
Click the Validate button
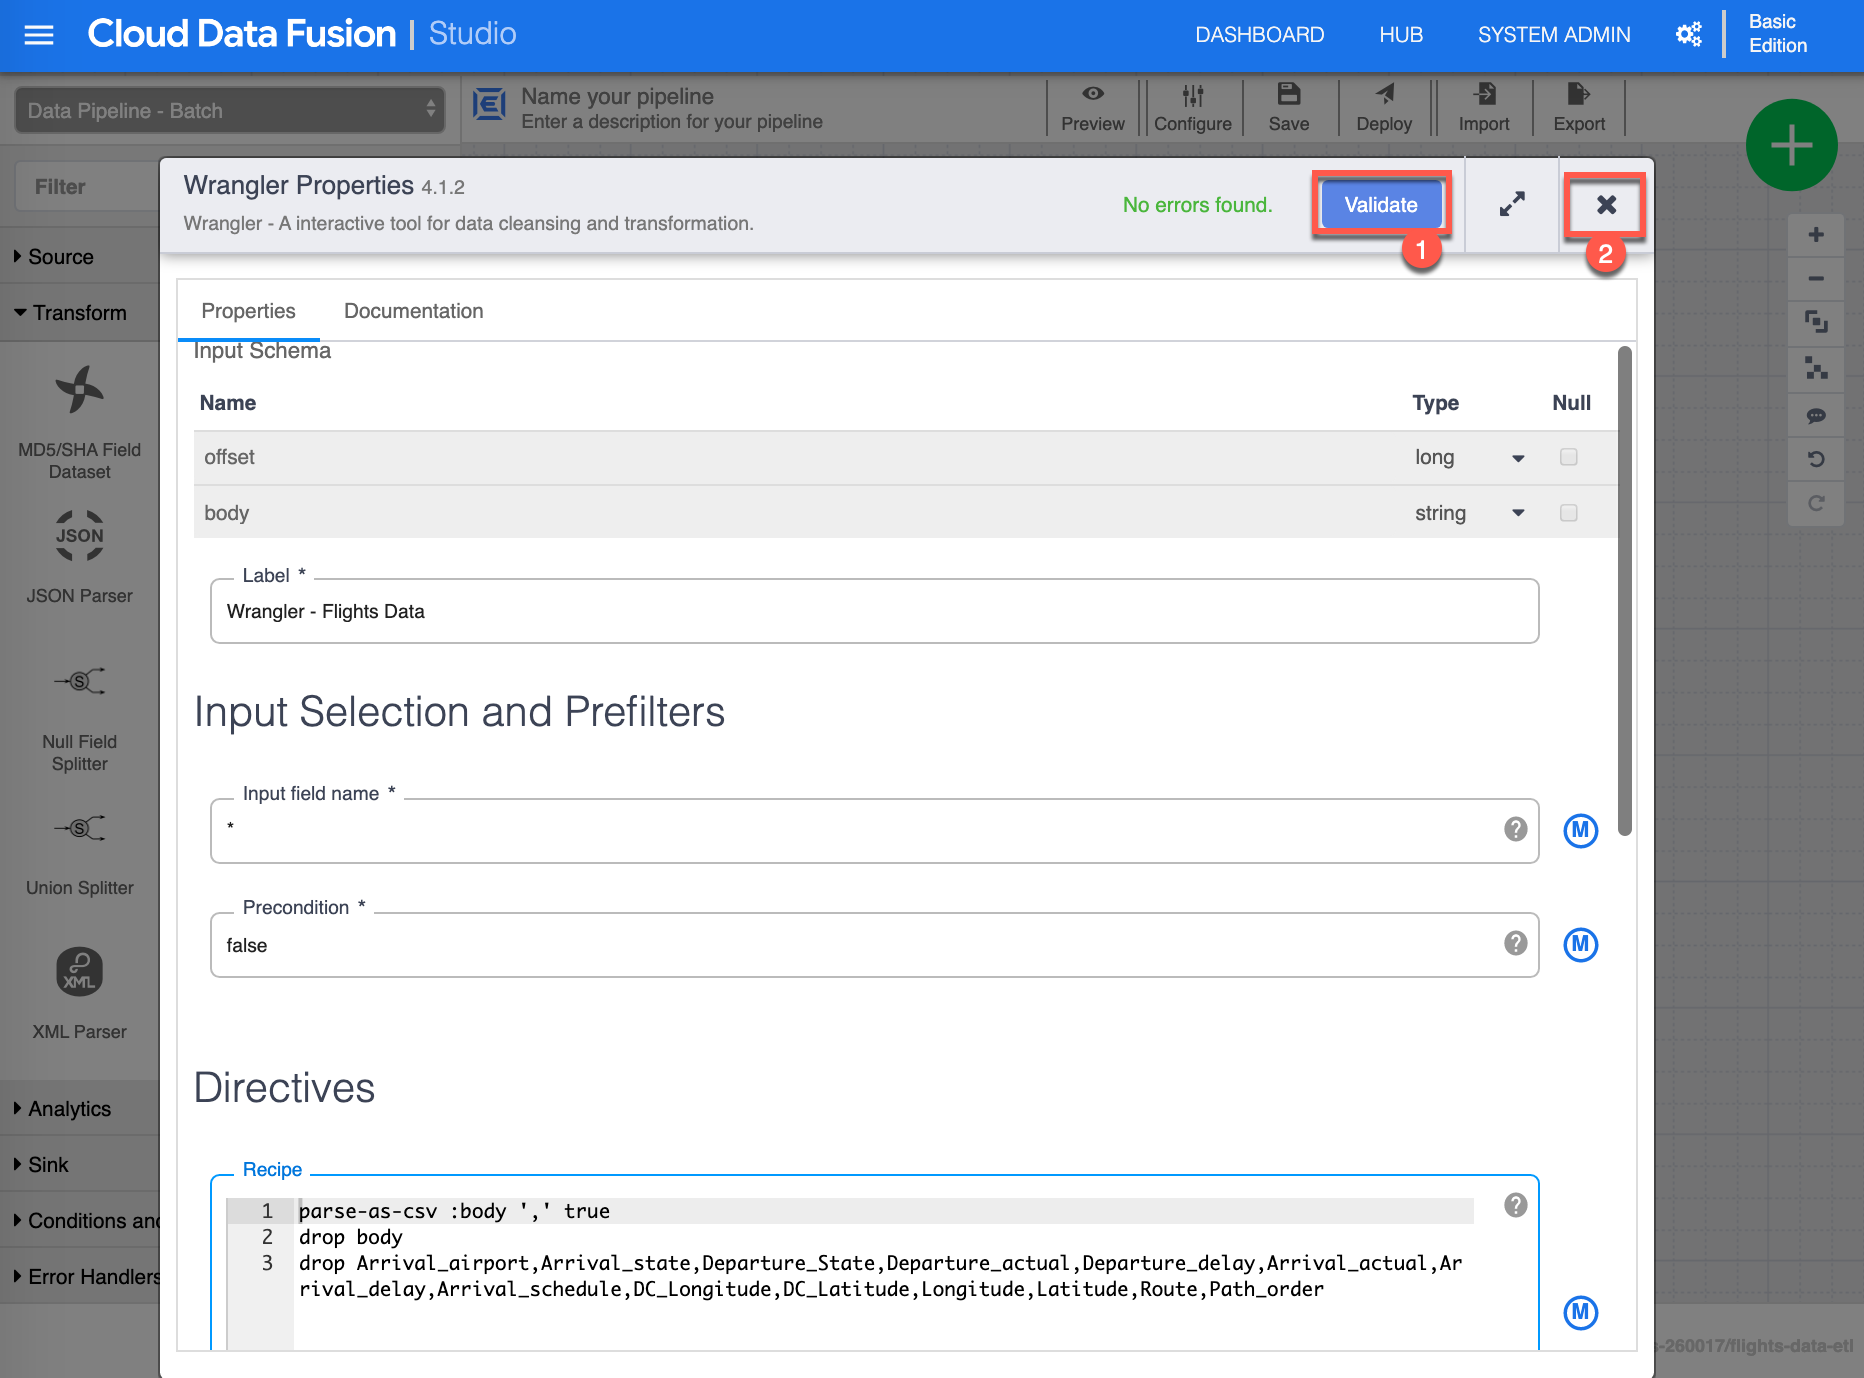tap(1380, 205)
